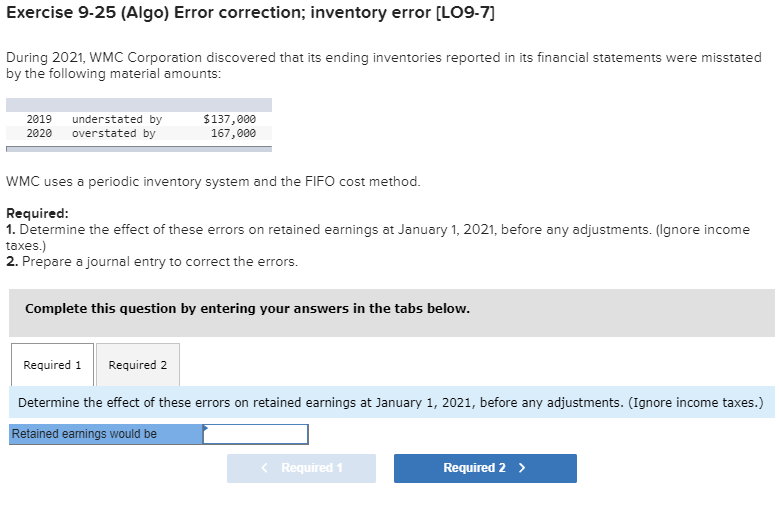Click the 167,000 amount
The width and height of the screenshot is (779, 518).
[x=233, y=133]
